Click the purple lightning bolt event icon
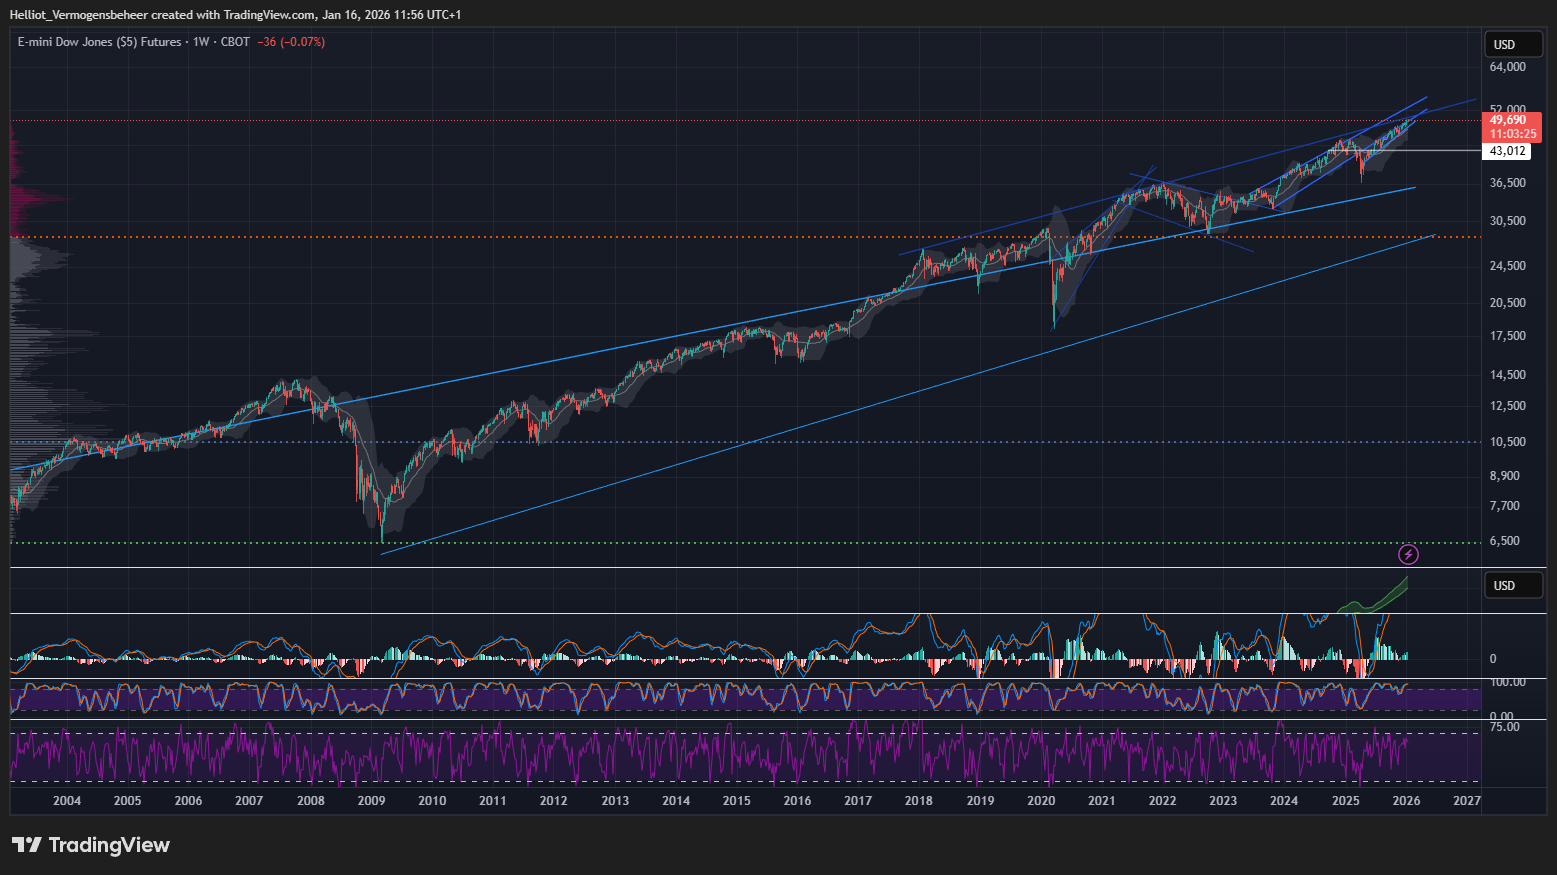 click(1408, 554)
